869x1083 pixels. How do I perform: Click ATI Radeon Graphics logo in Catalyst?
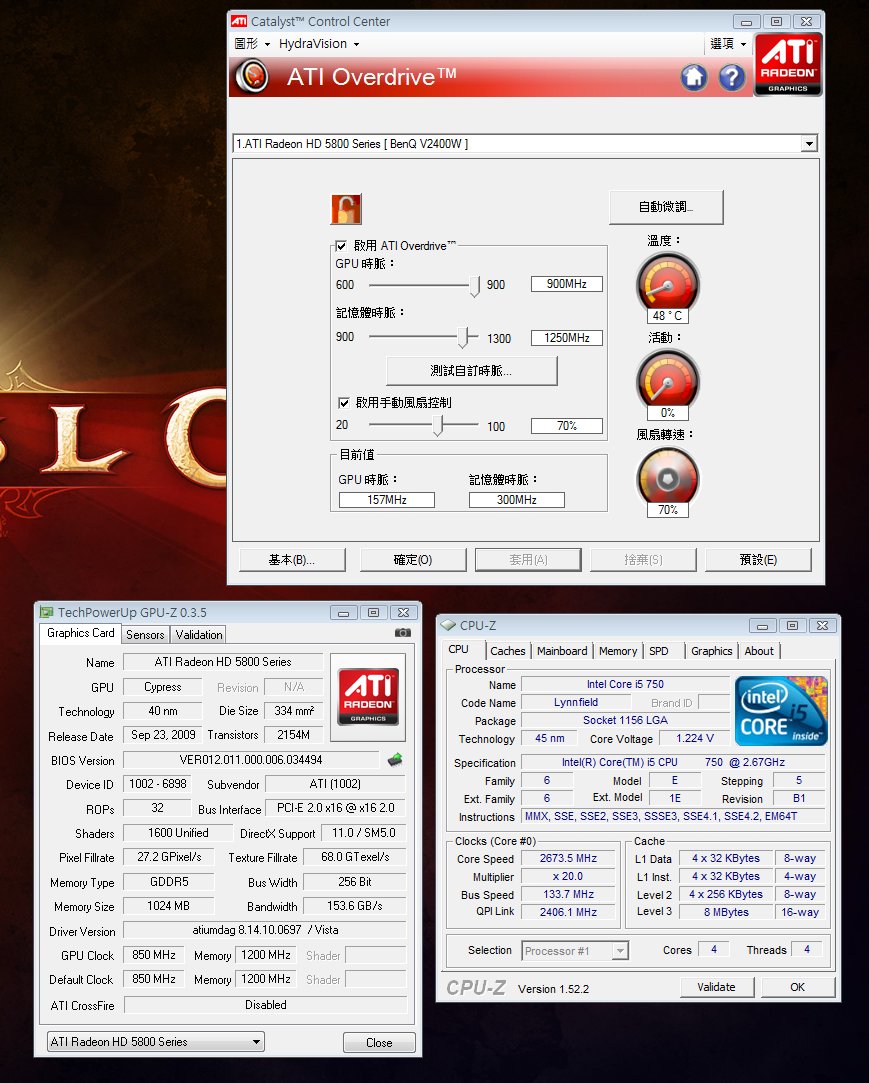click(x=788, y=64)
